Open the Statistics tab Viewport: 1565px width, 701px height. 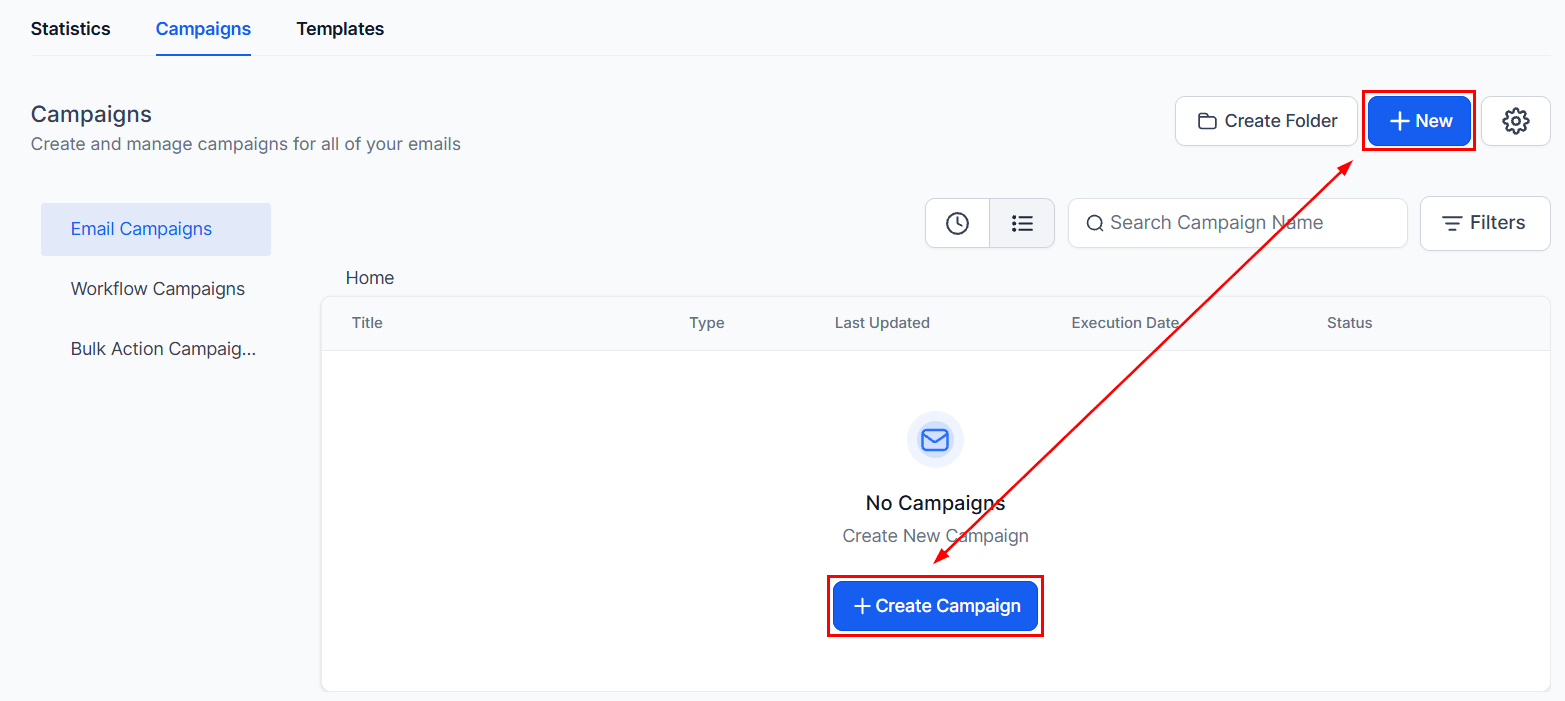(x=71, y=29)
